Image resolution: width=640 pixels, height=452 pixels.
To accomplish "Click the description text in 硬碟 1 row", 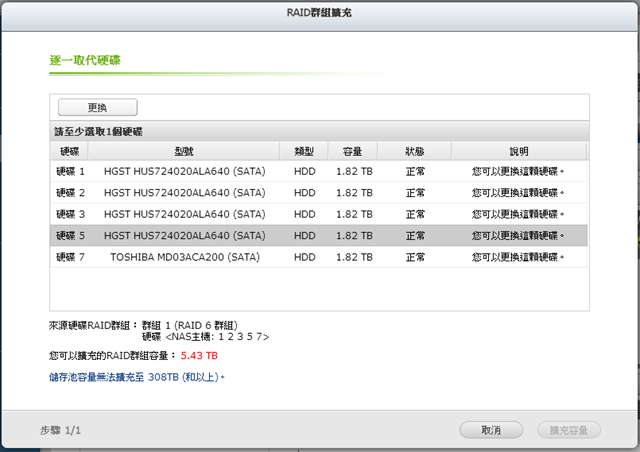I will pyautogui.click(x=518, y=171).
